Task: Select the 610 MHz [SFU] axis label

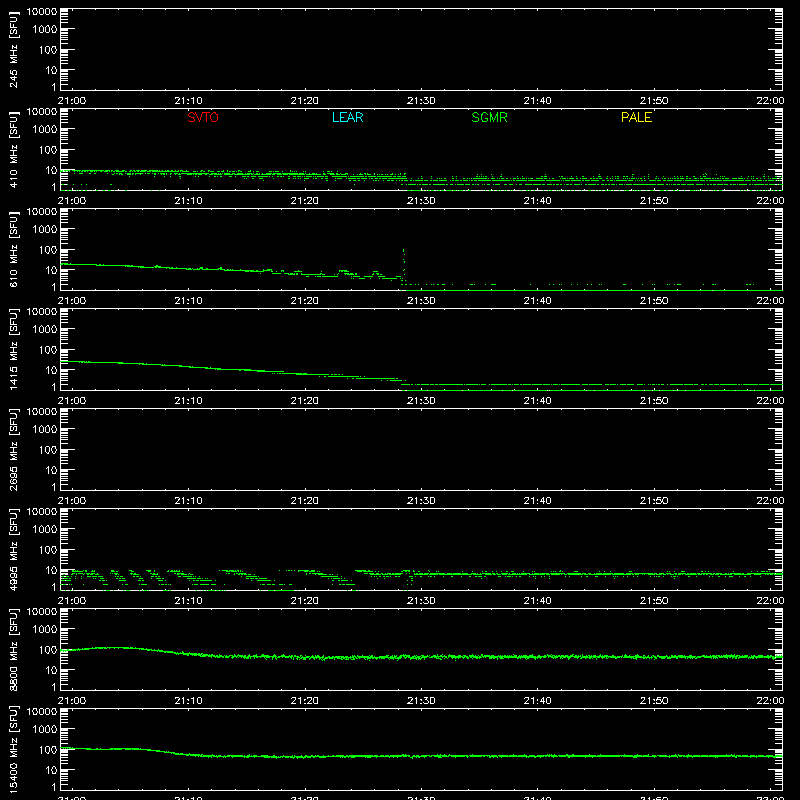Action: pos(13,249)
